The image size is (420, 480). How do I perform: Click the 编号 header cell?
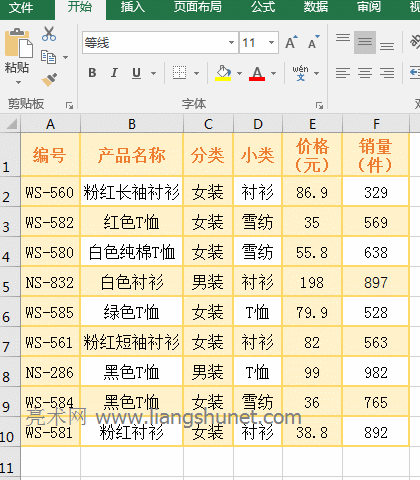pos(50,155)
